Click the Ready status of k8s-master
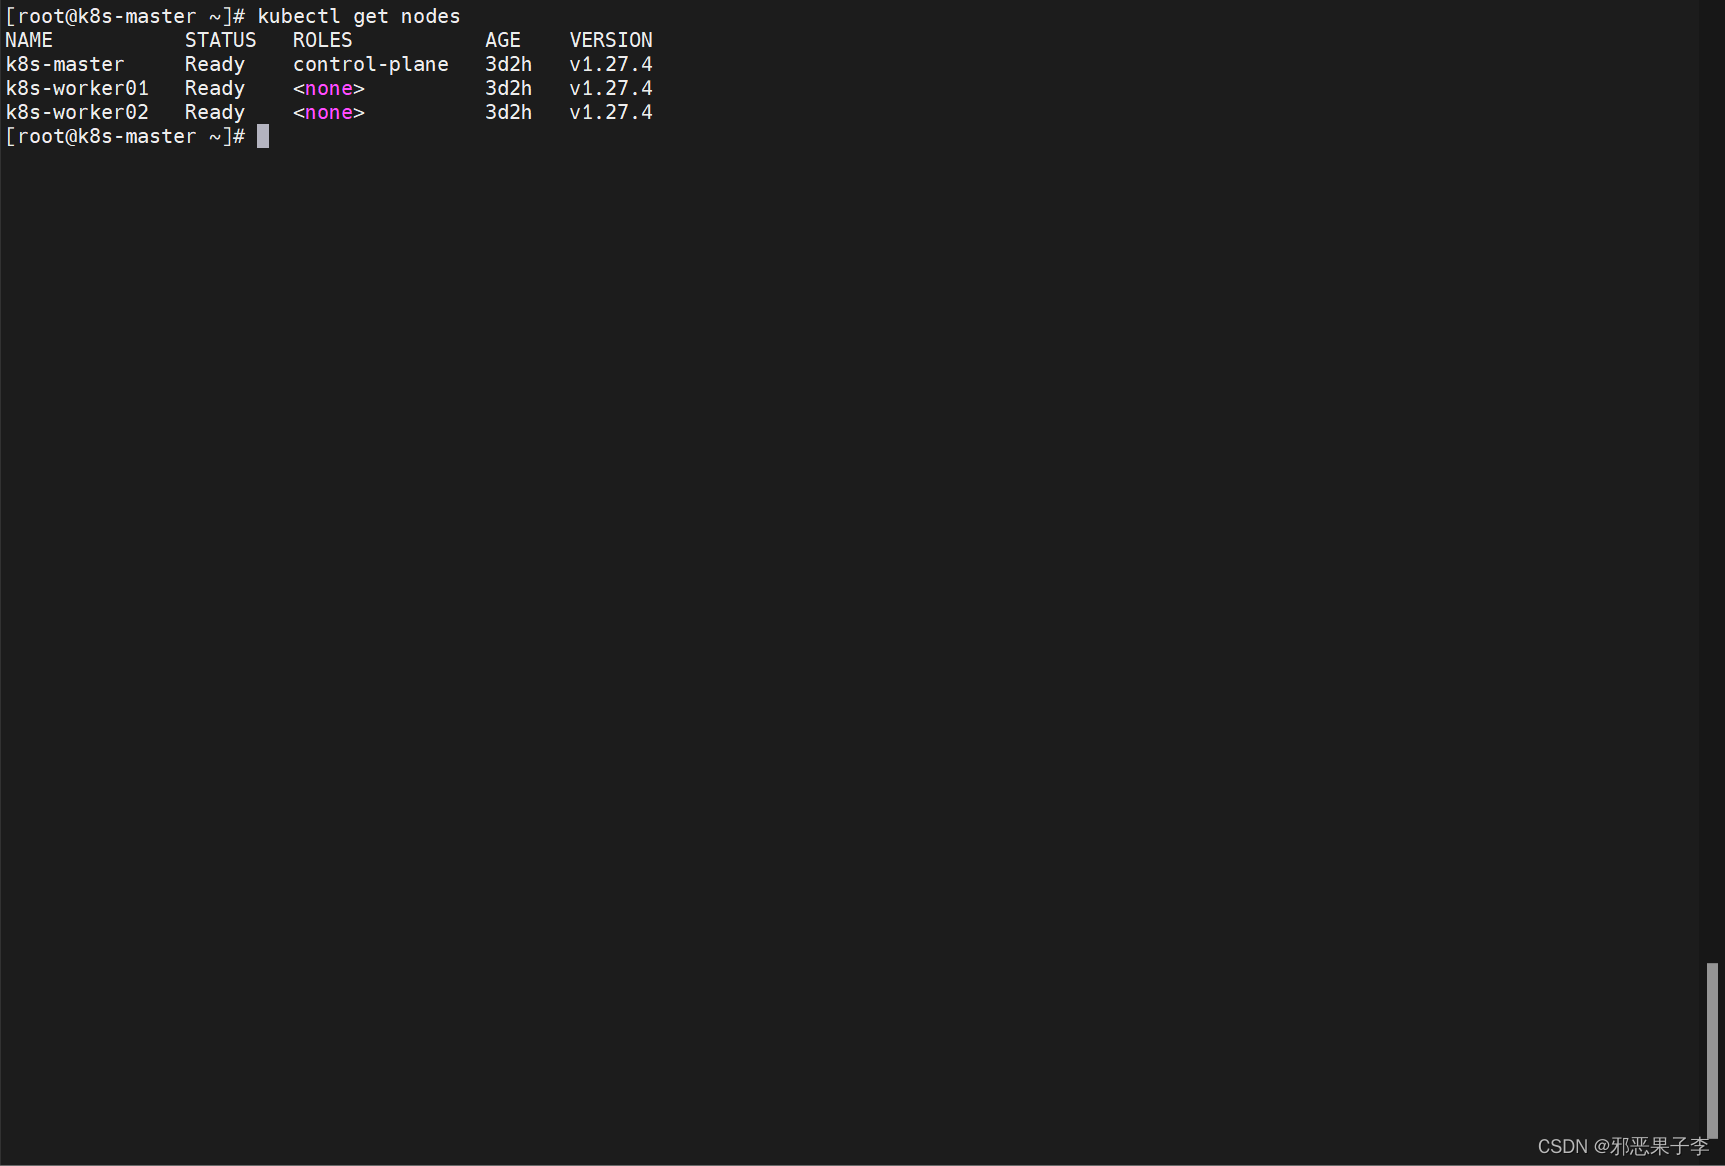Image resolution: width=1725 pixels, height=1166 pixels. [x=215, y=64]
